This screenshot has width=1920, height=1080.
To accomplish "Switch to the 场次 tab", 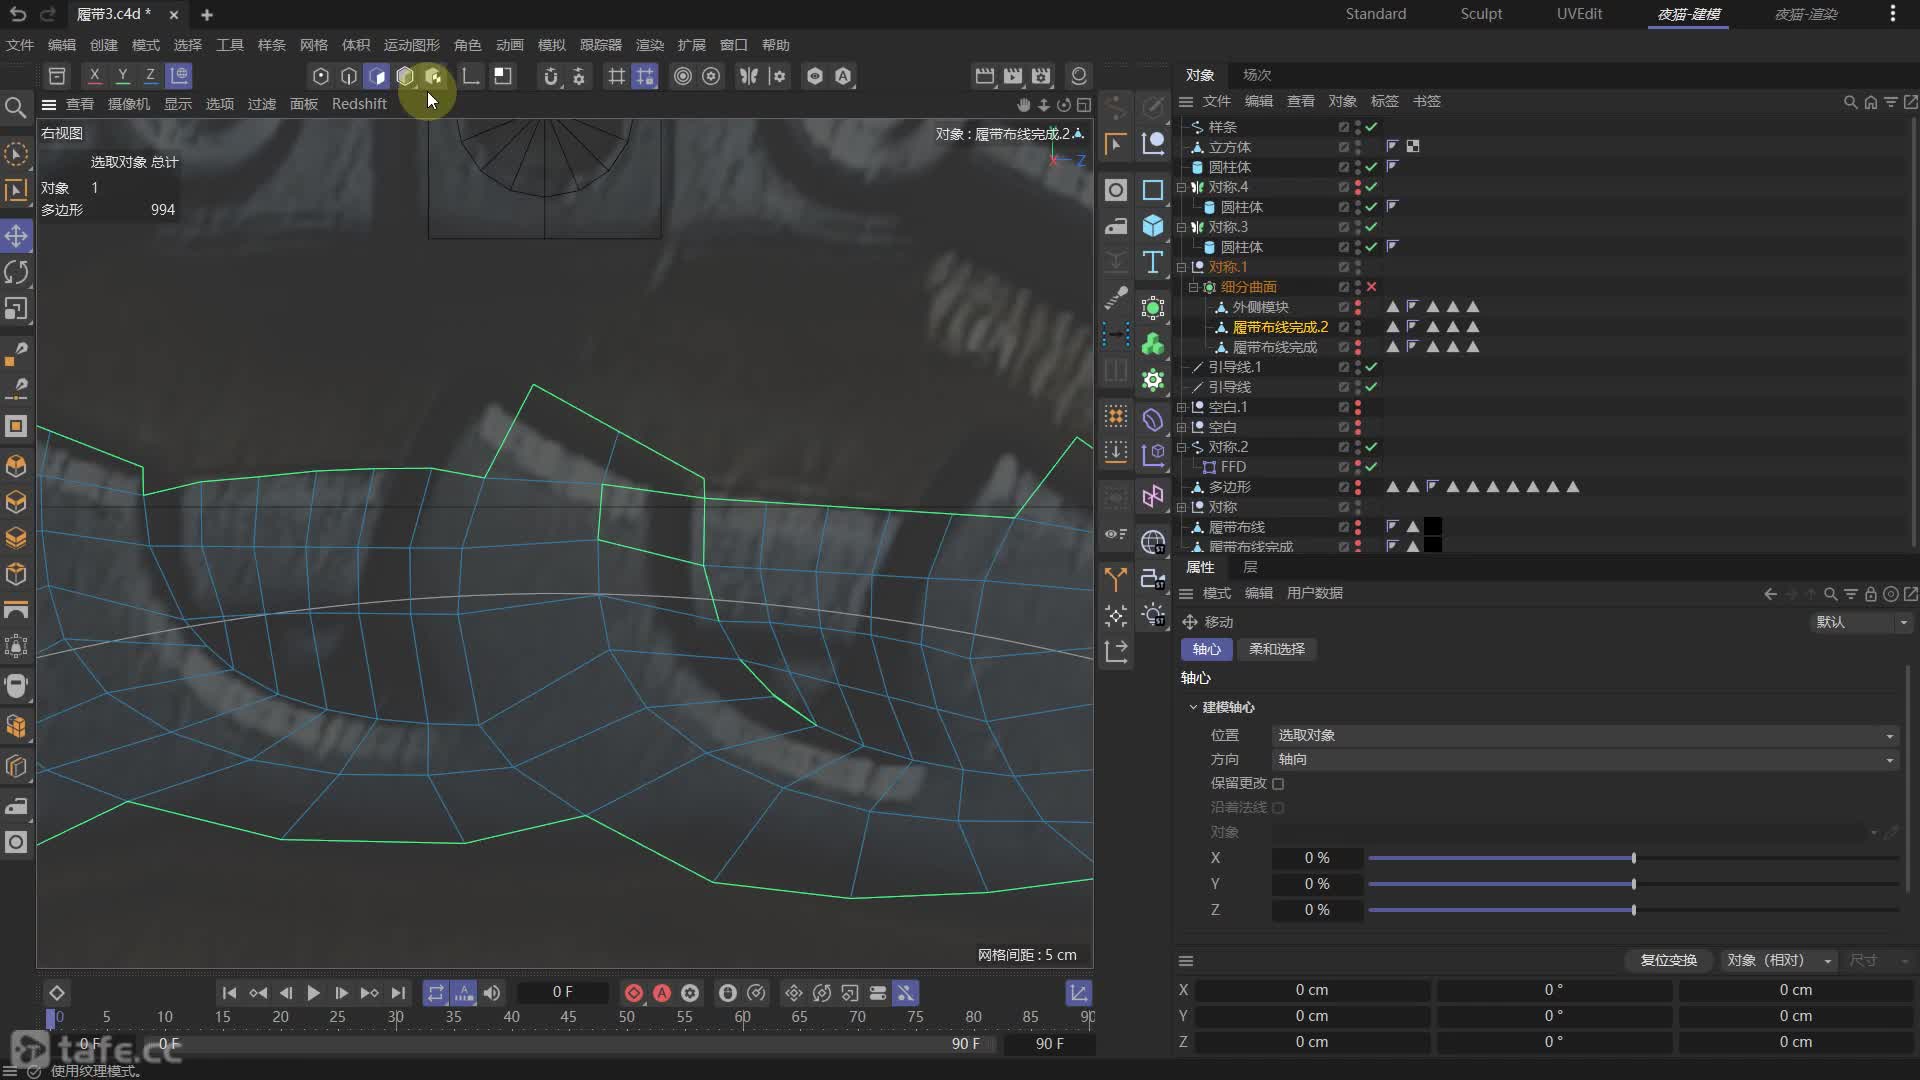I will [1257, 75].
